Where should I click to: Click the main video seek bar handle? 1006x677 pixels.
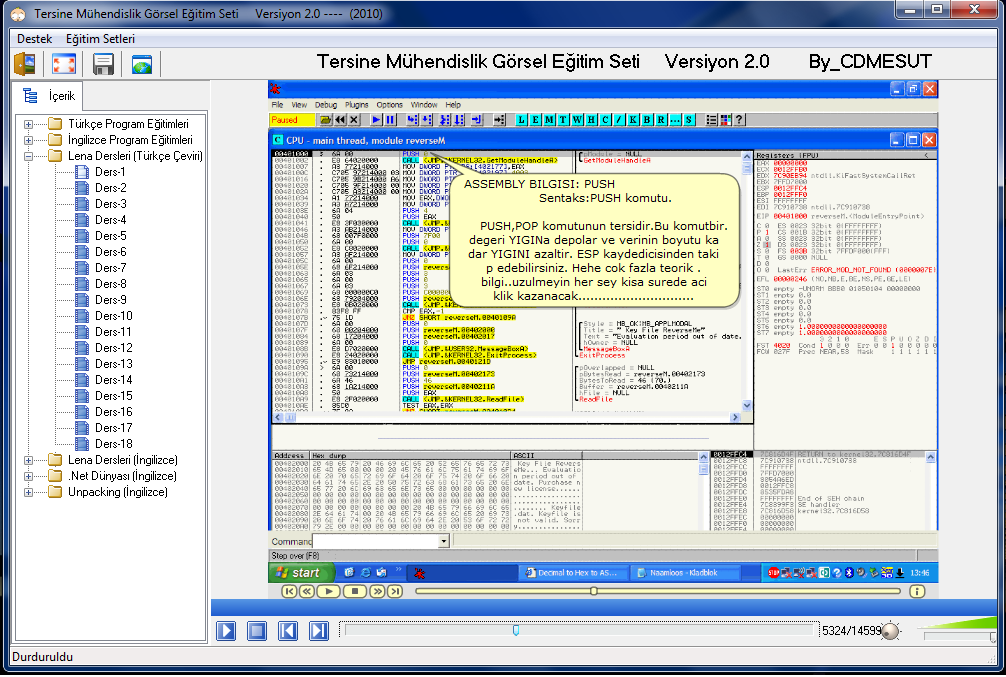coord(516,630)
